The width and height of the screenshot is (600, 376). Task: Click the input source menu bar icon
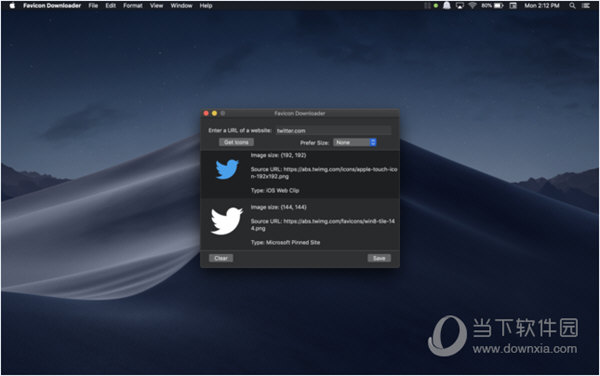(513, 5)
